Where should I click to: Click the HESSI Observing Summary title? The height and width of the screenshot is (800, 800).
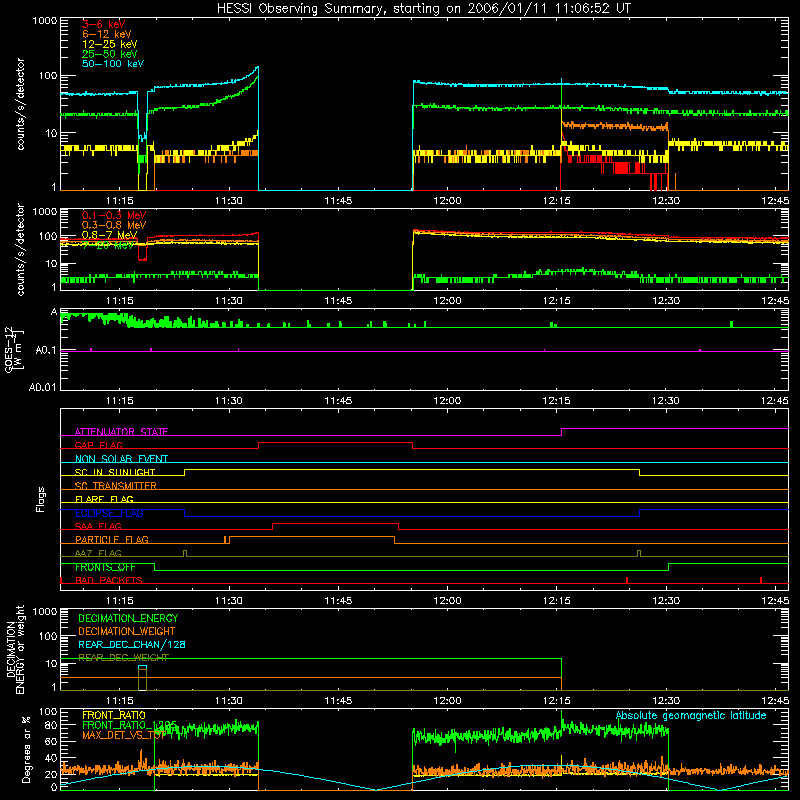tap(423, 9)
